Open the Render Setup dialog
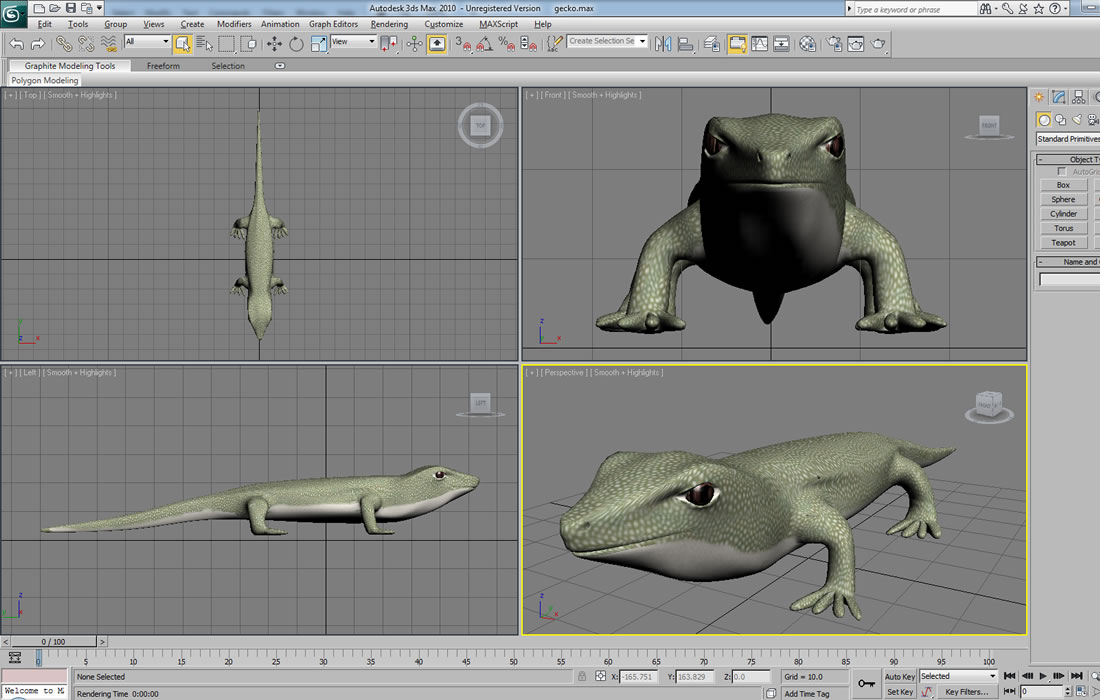This screenshot has height=700, width=1100. tap(832, 44)
